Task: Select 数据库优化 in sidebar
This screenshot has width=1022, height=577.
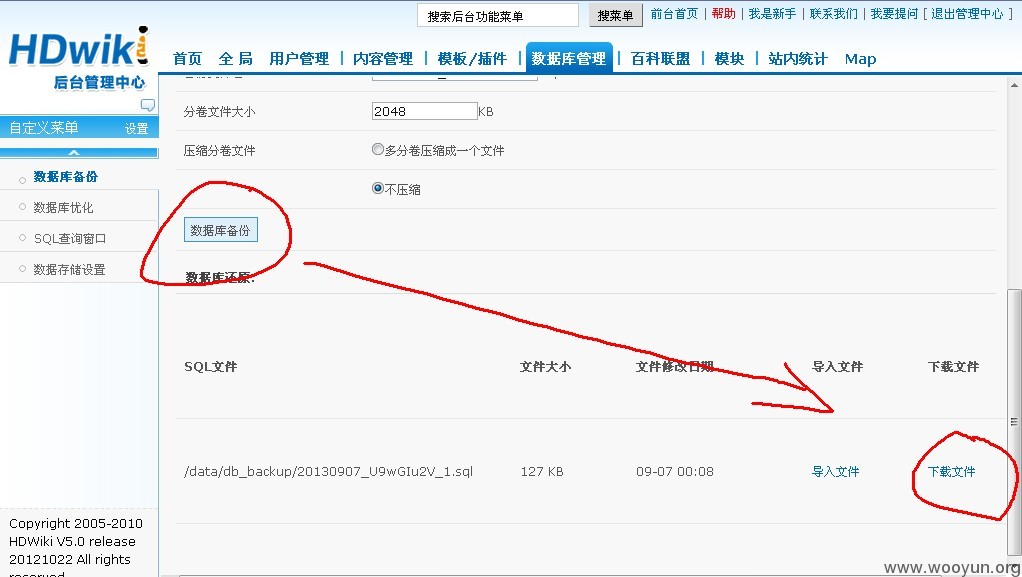Action: click(63, 207)
